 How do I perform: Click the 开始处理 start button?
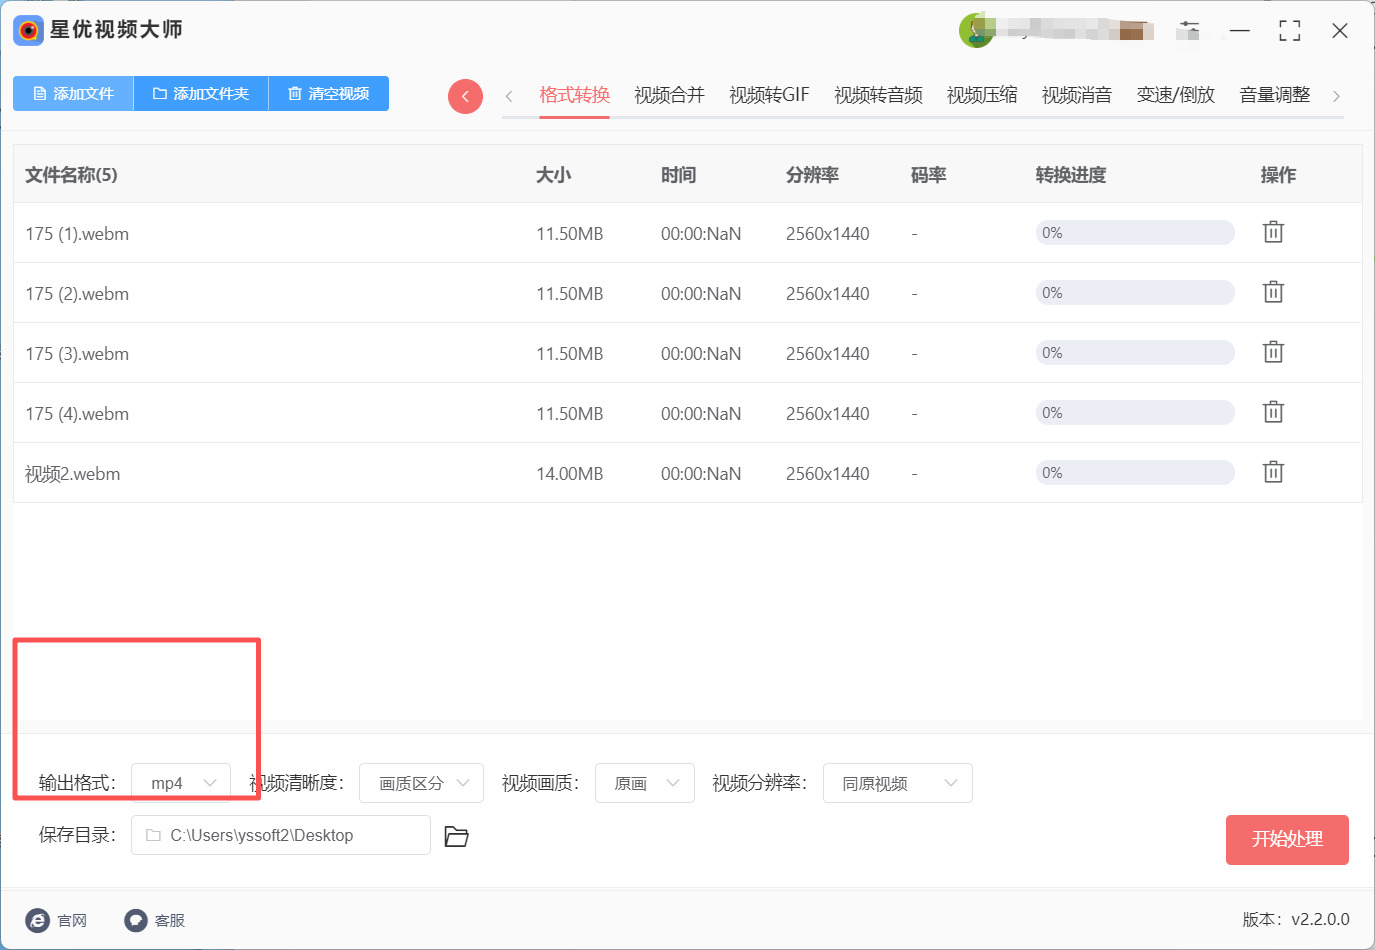[x=1287, y=839]
